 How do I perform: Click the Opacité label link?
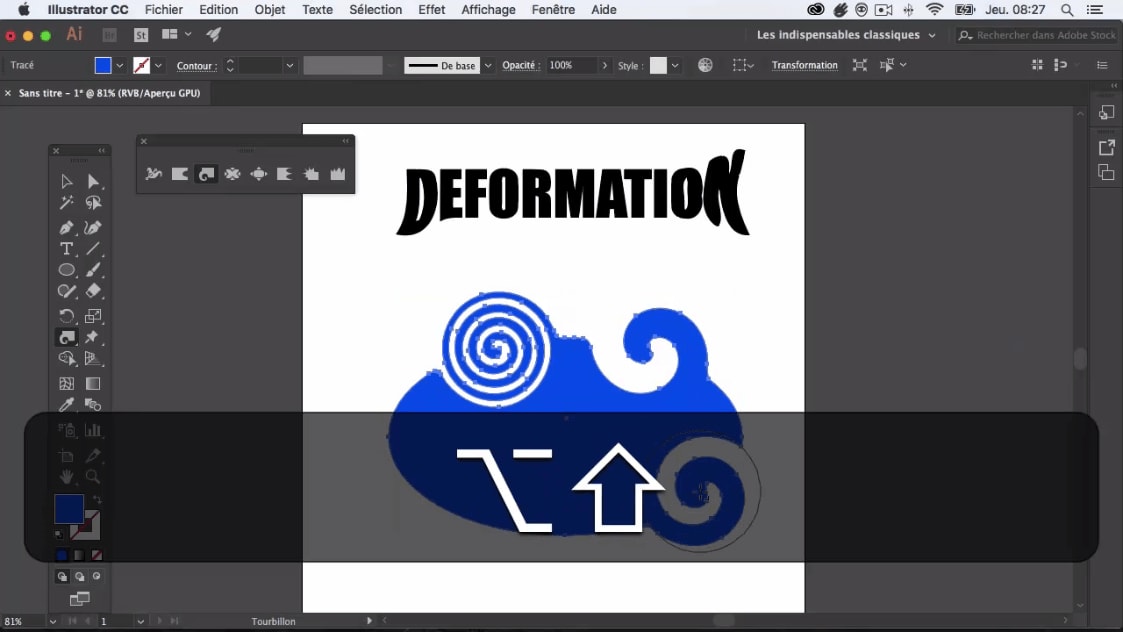[520, 66]
